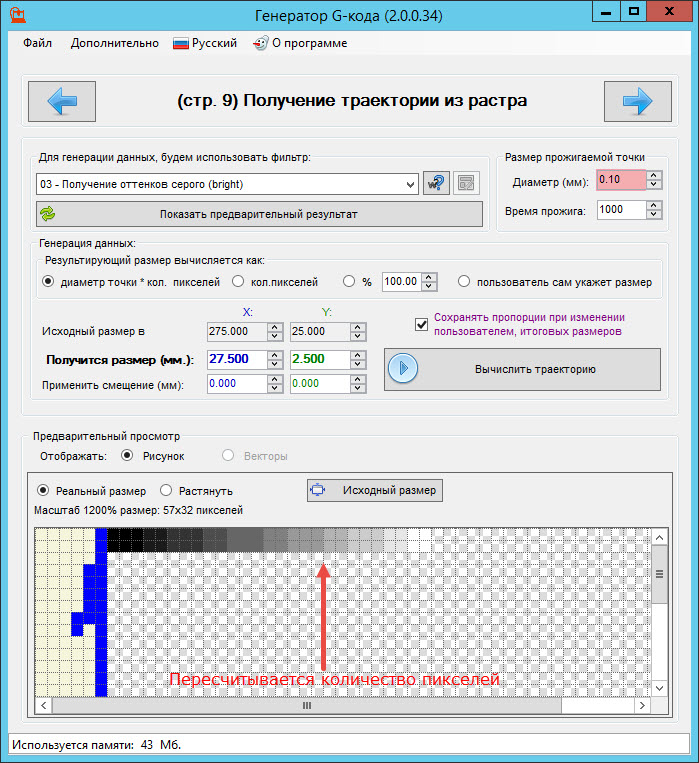
Task: Open filter help question-mark icon
Action: [436, 183]
